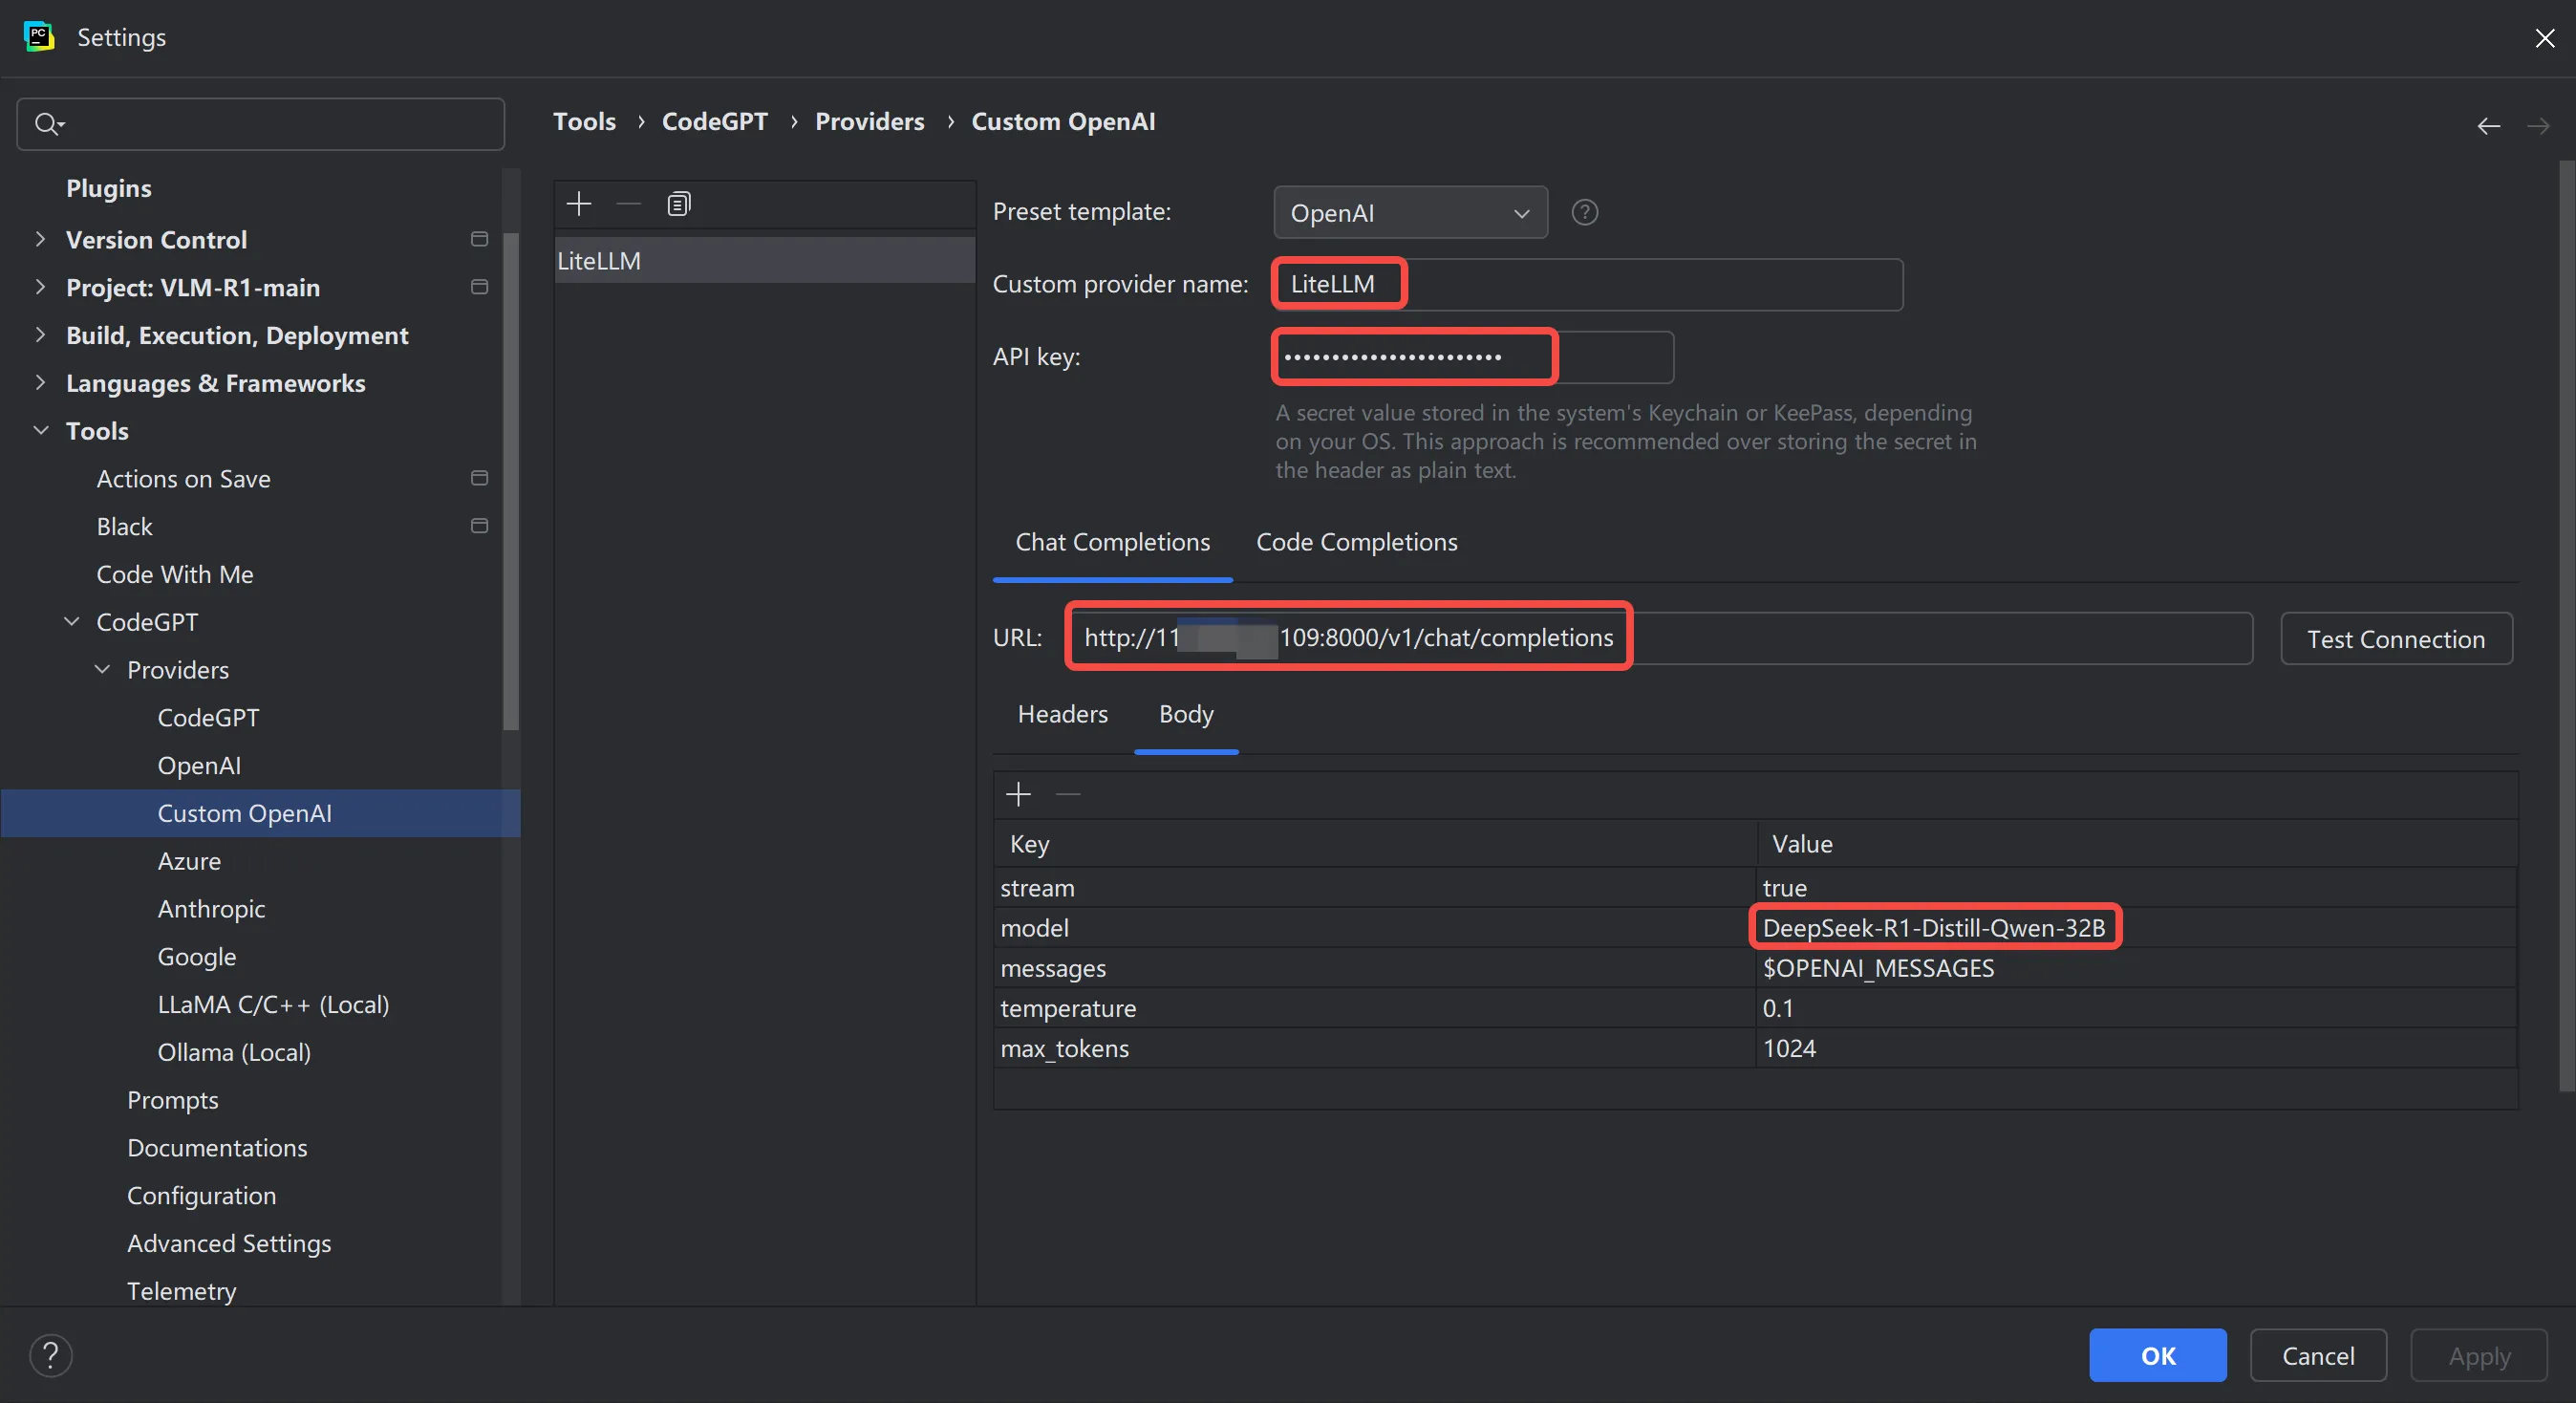Close the Settings dialog
2576x1403 pixels.
[x=2544, y=38]
